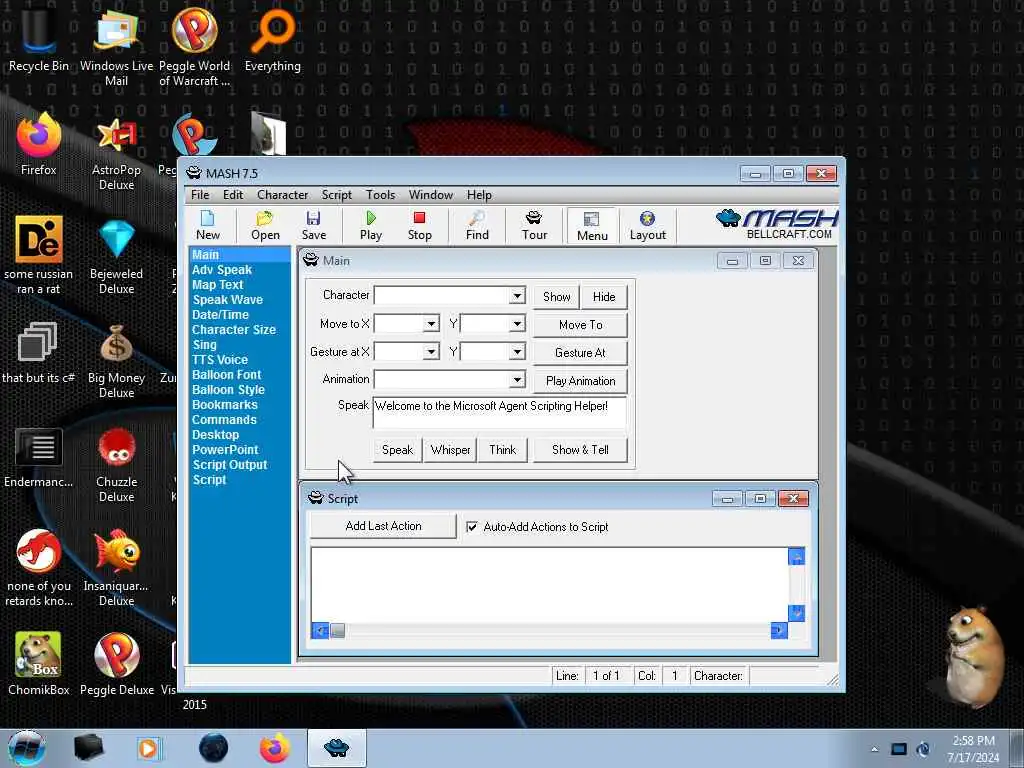This screenshot has width=1024, height=768.
Task: Select Balloon Style in the sidebar
Action: [x=228, y=390]
